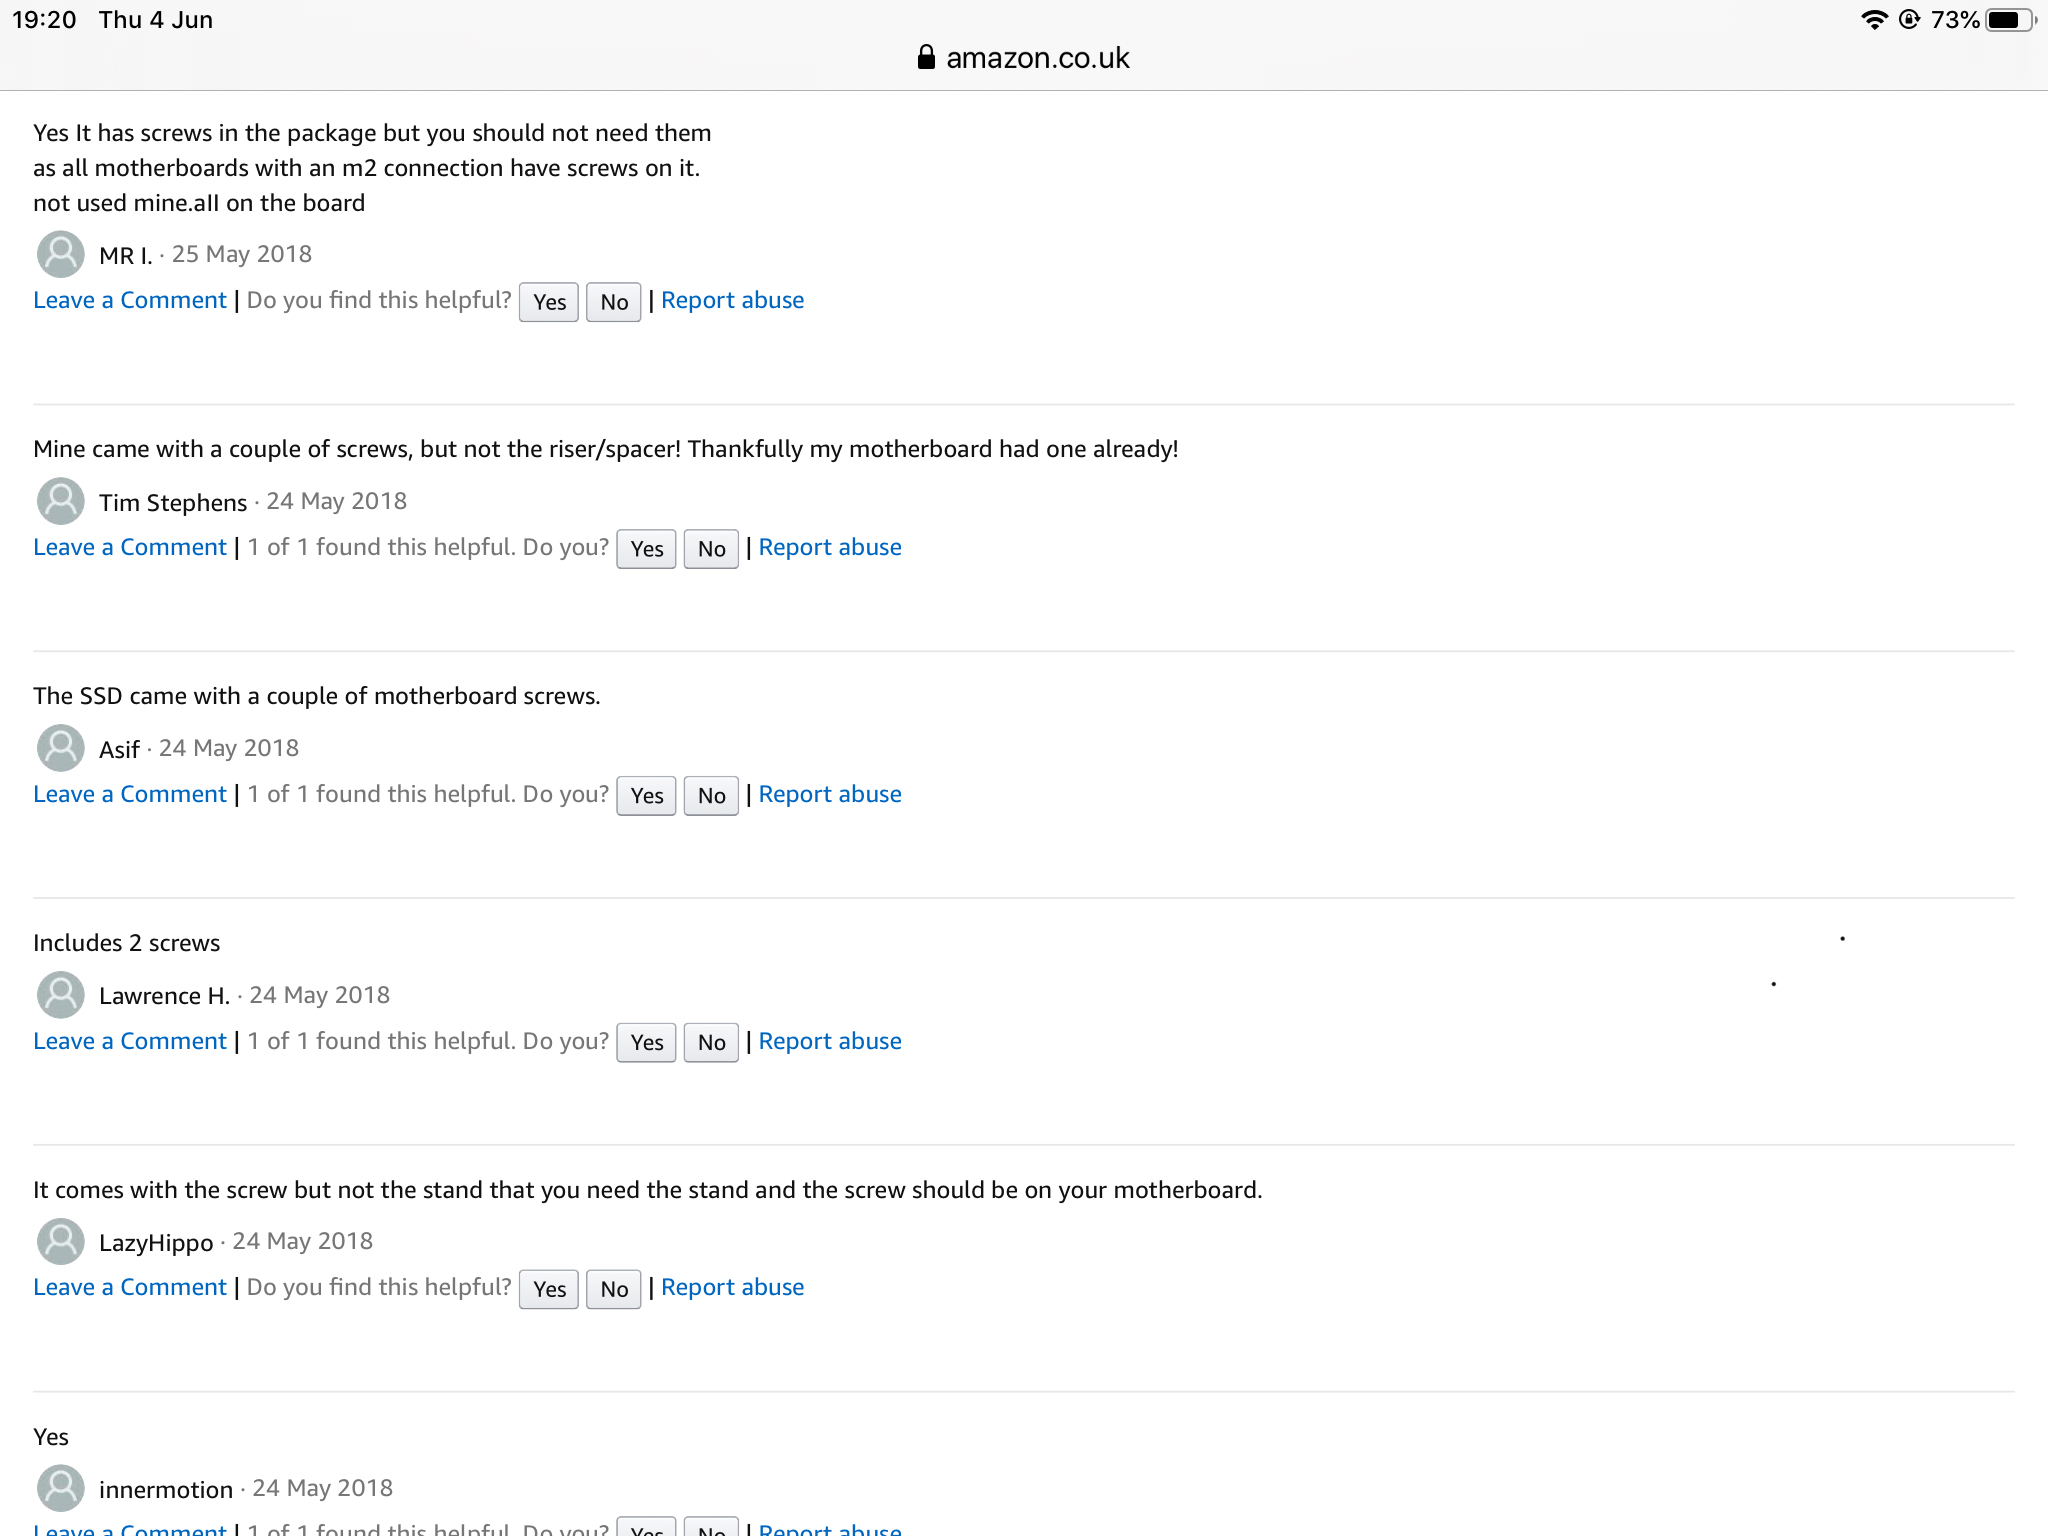
Task: Open Tim Stephens' profile avatar
Action: 61,501
